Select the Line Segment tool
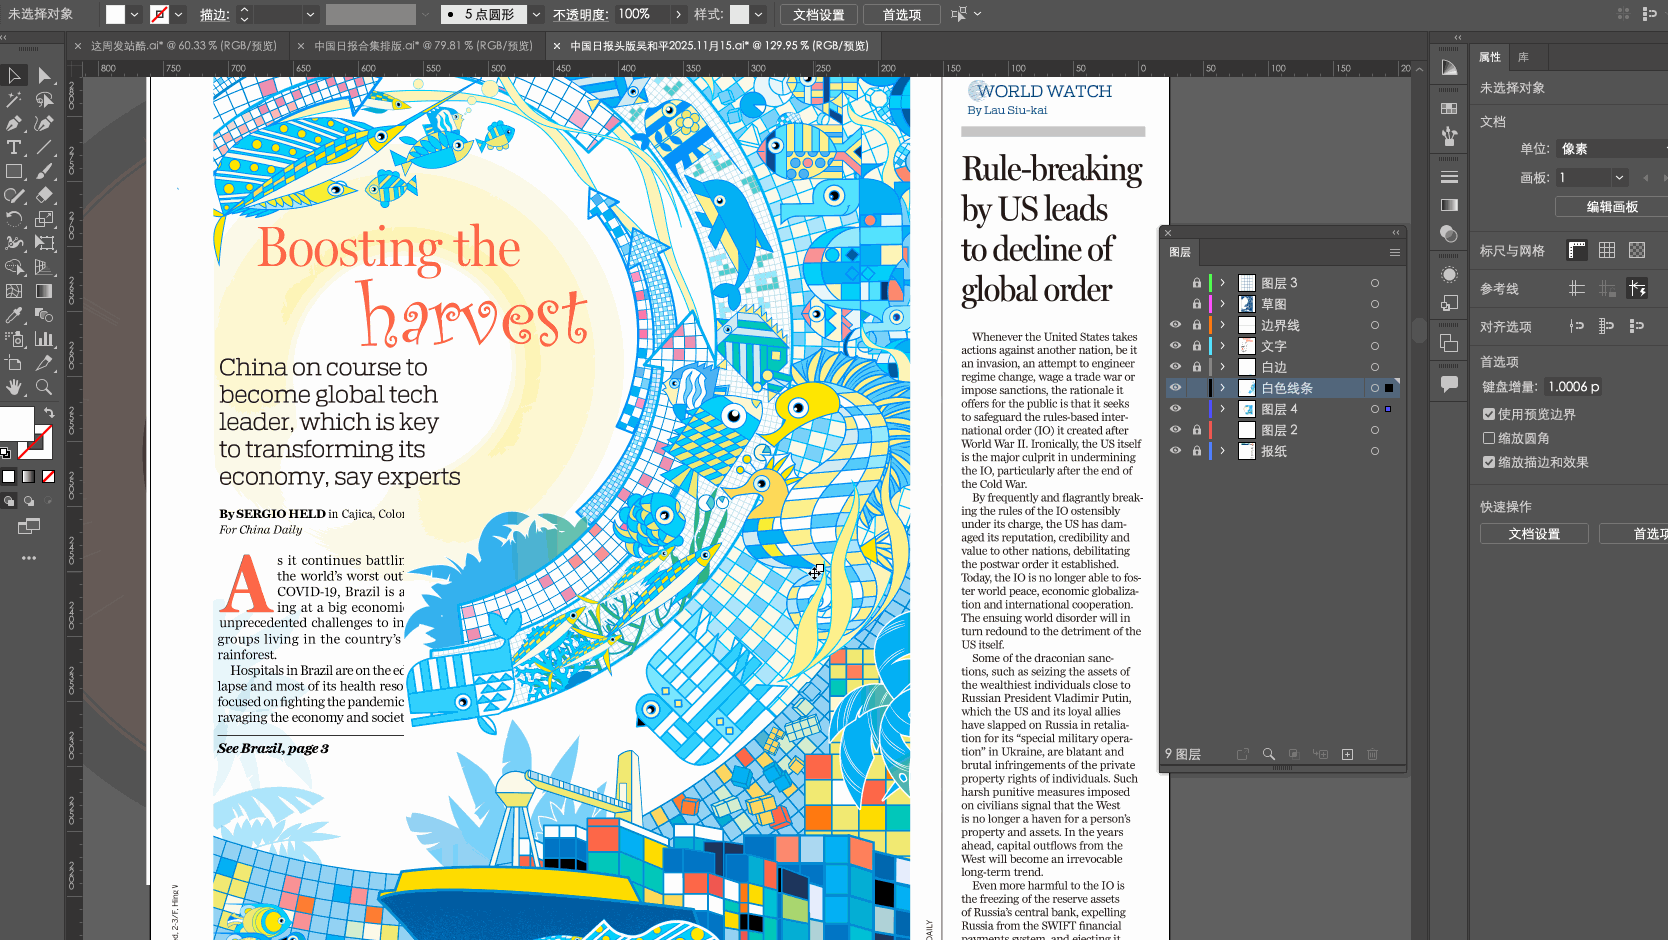The image size is (1668, 940). tap(44, 147)
